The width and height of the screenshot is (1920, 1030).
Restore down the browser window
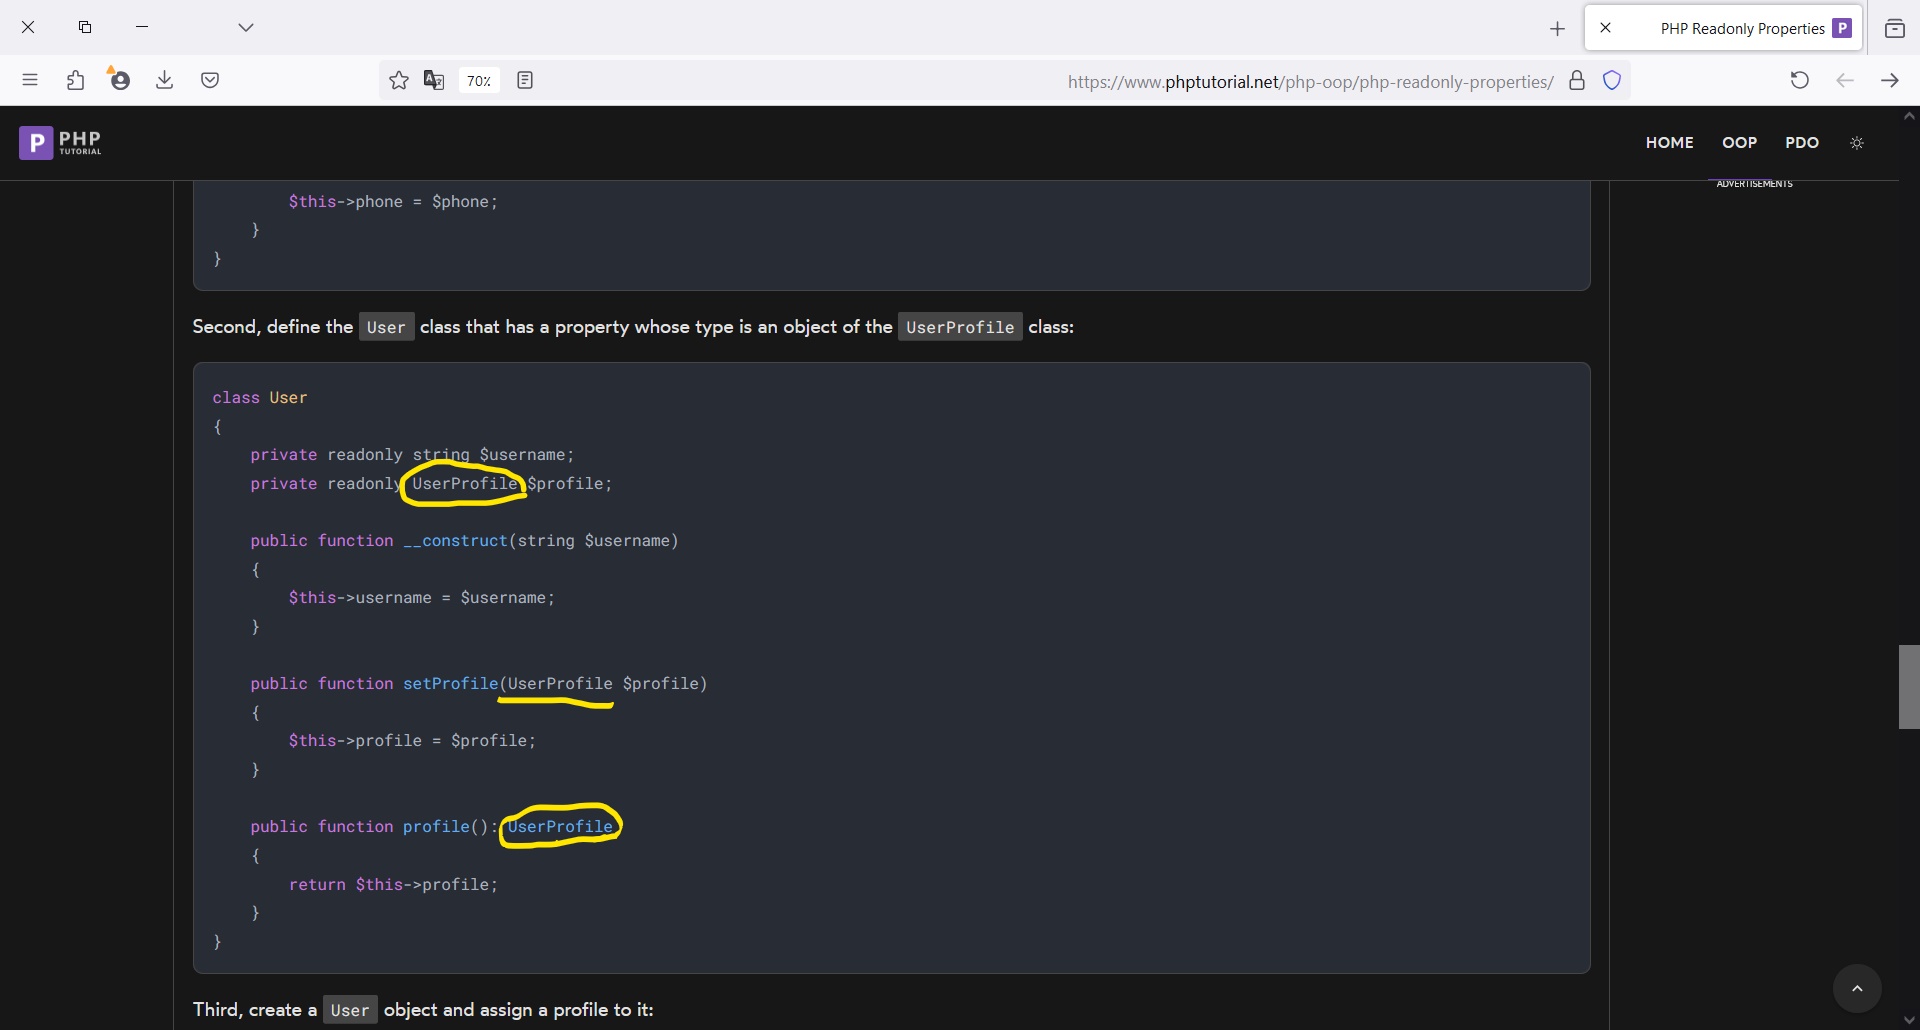tap(85, 27)
